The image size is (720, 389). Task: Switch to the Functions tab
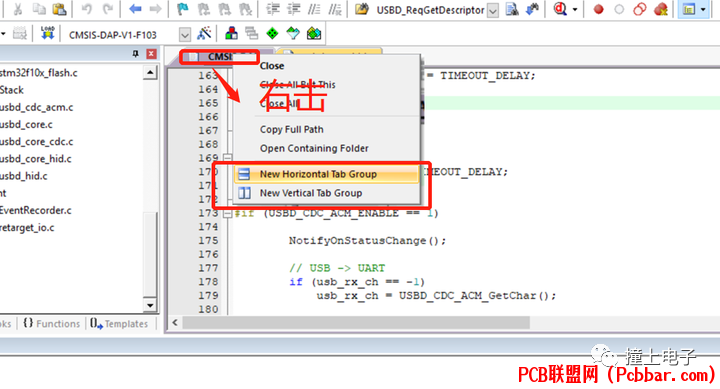52,323
